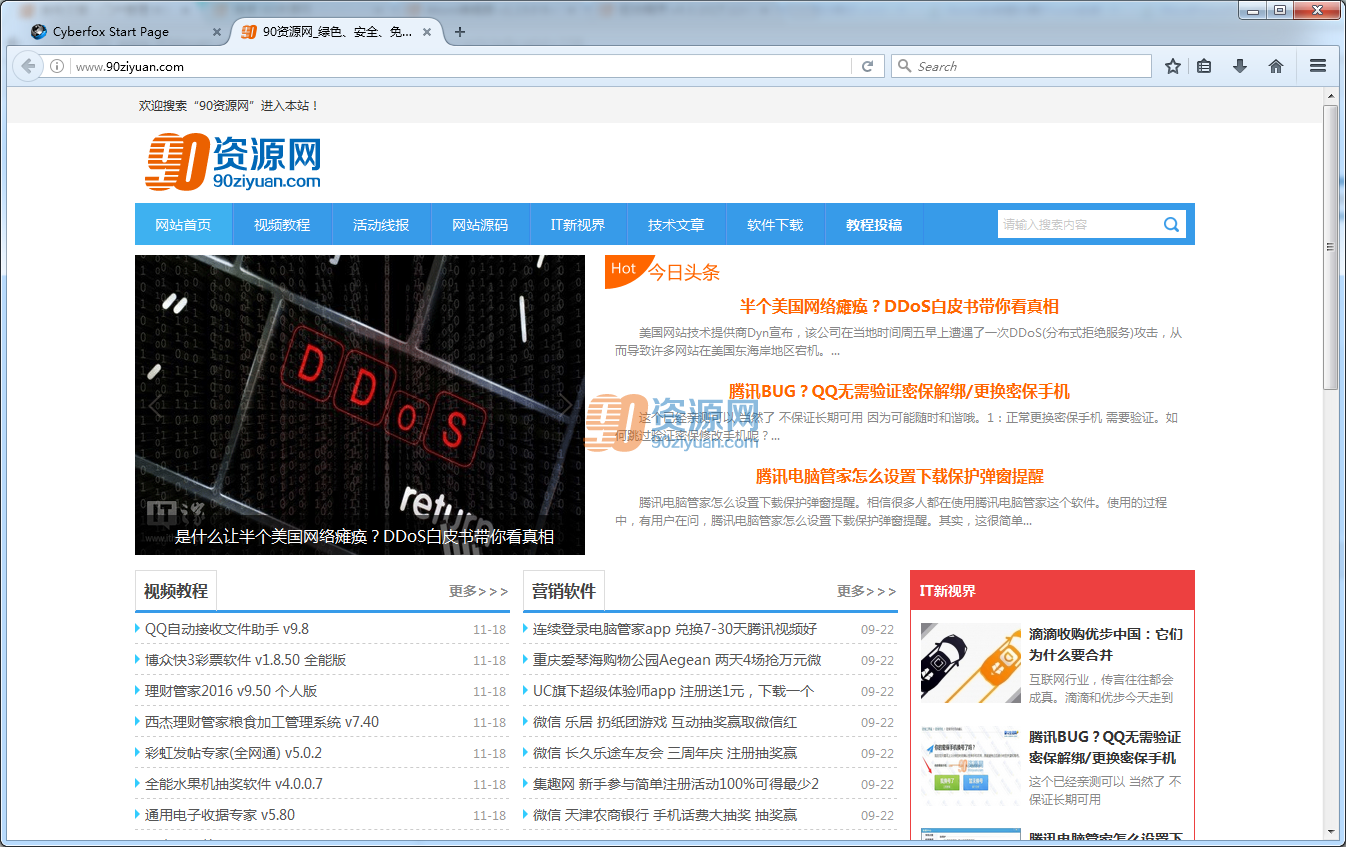Close the 90资源网 tab
Screen dimensions: 1346x847
pyautogui.click(x=427, y=32)
